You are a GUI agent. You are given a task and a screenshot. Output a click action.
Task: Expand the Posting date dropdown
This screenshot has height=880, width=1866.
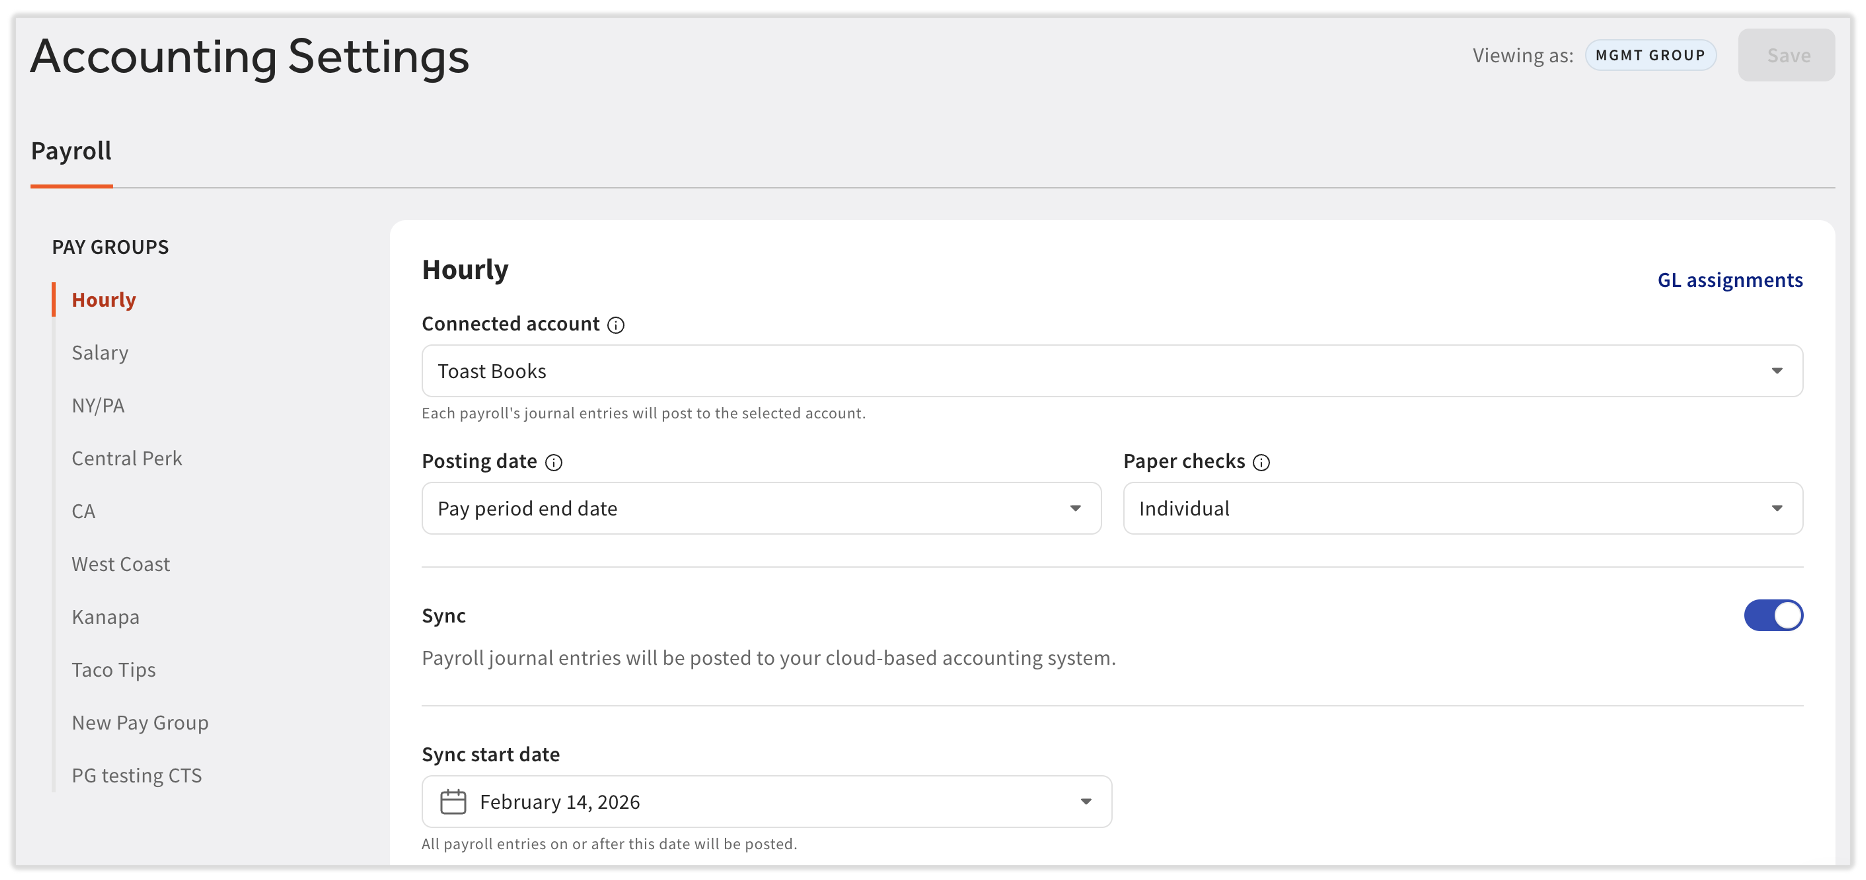(761, 509)
